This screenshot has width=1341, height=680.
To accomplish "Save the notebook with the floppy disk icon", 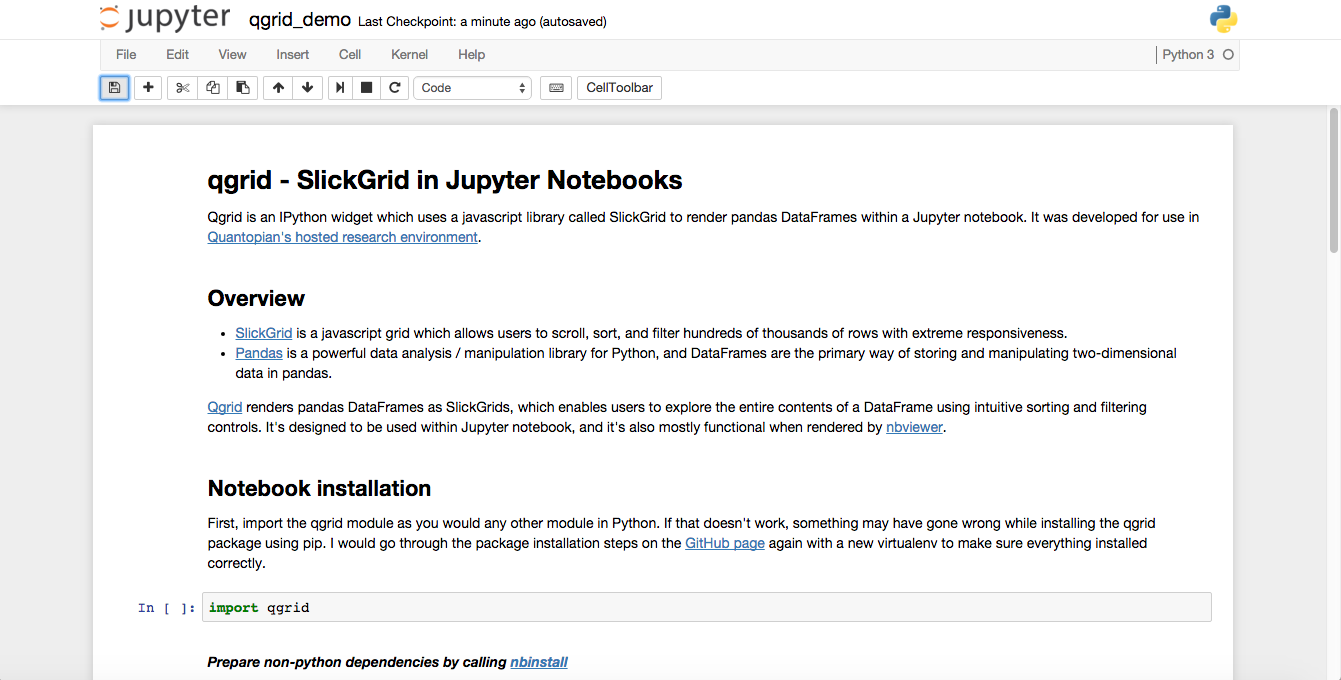I will 114,88.
